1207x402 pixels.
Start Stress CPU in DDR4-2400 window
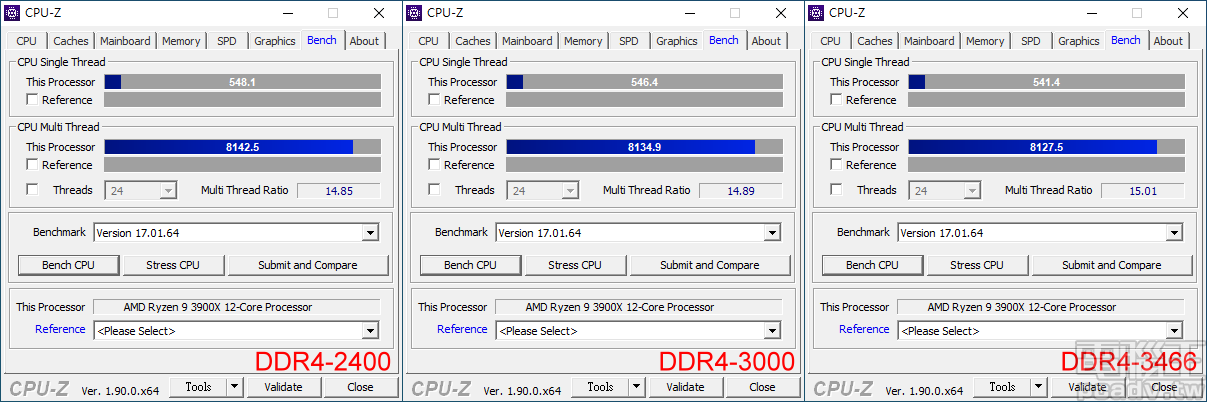(174, 265)
